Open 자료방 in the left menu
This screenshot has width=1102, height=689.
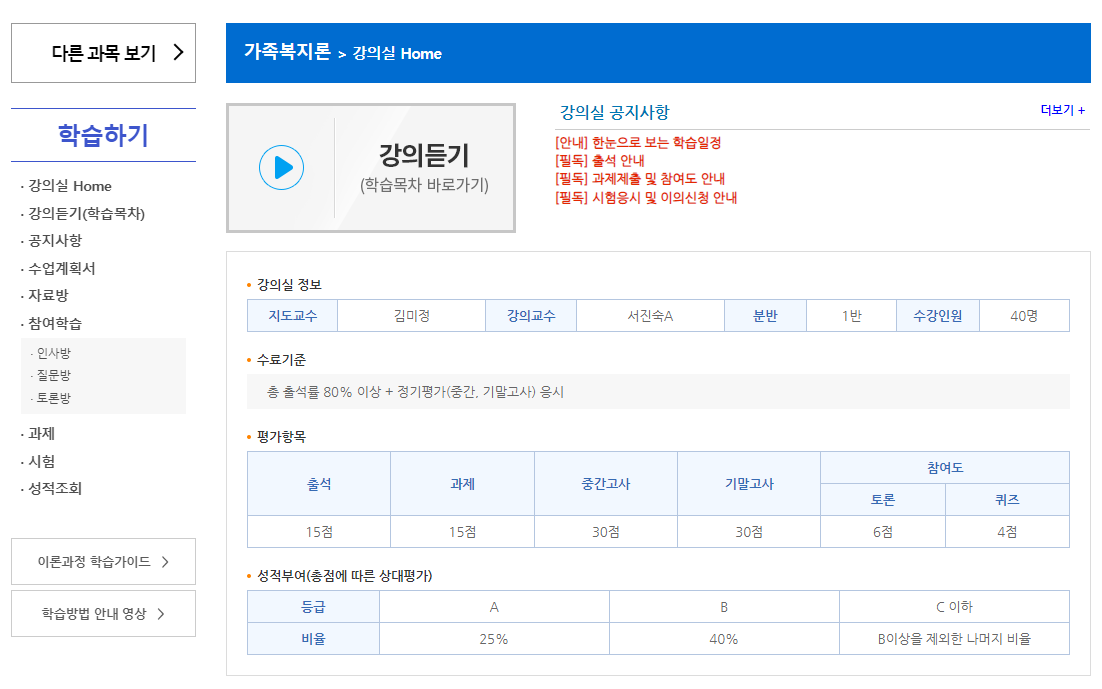[48, 296]
